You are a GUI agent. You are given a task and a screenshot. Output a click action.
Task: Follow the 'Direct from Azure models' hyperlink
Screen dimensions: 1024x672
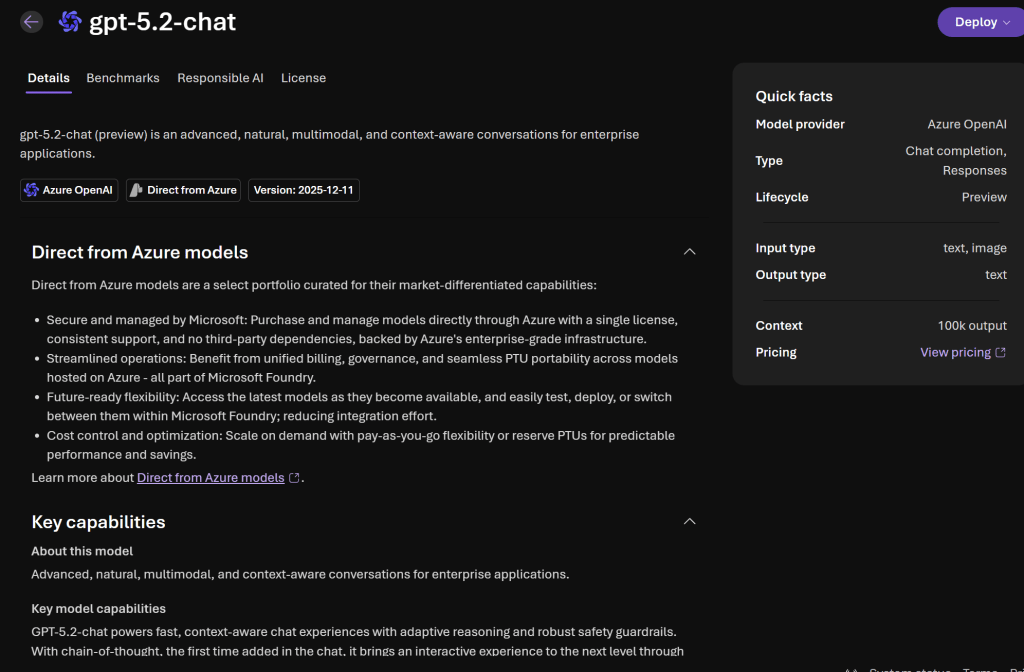[x=210, y=478]
